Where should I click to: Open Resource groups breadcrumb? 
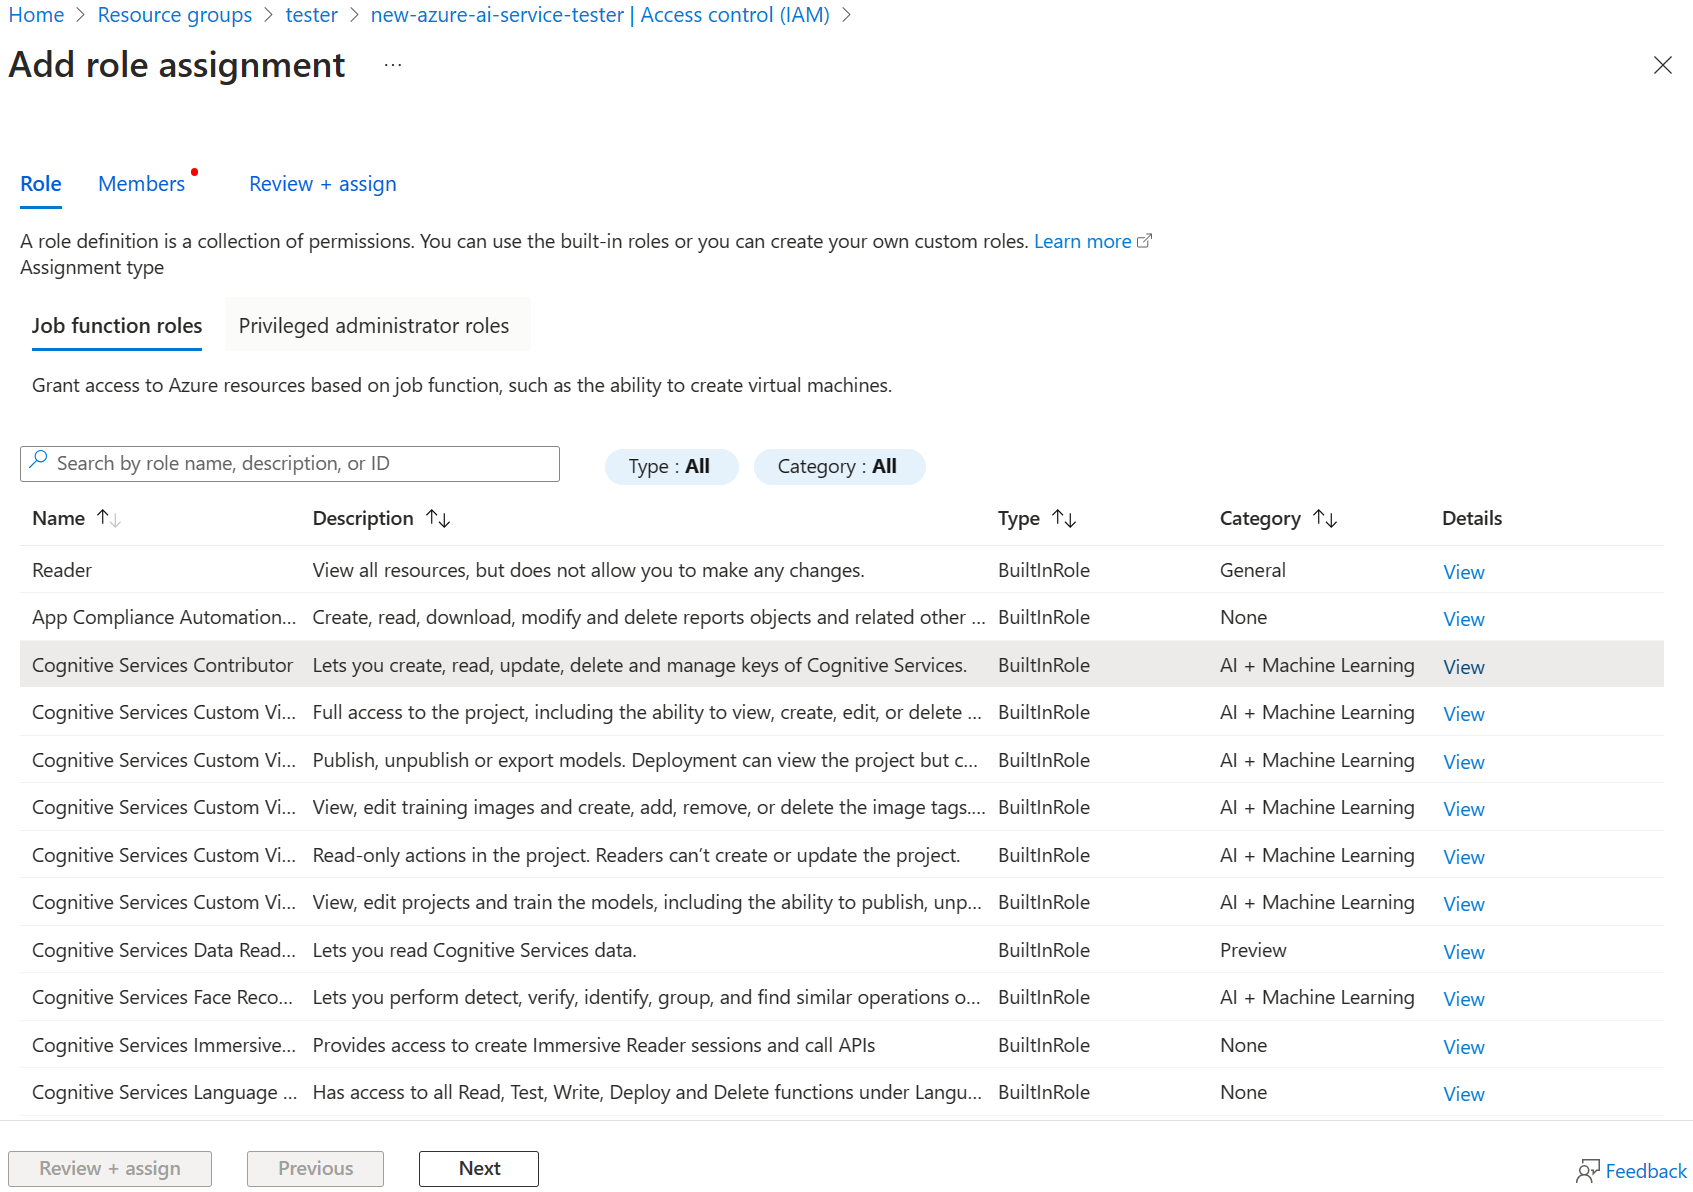pyautogui.click(x=175, y=15)
